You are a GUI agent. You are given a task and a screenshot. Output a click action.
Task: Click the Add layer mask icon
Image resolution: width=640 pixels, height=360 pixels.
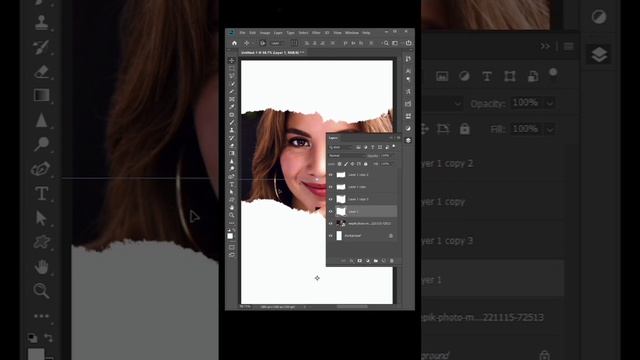[360, 260]
